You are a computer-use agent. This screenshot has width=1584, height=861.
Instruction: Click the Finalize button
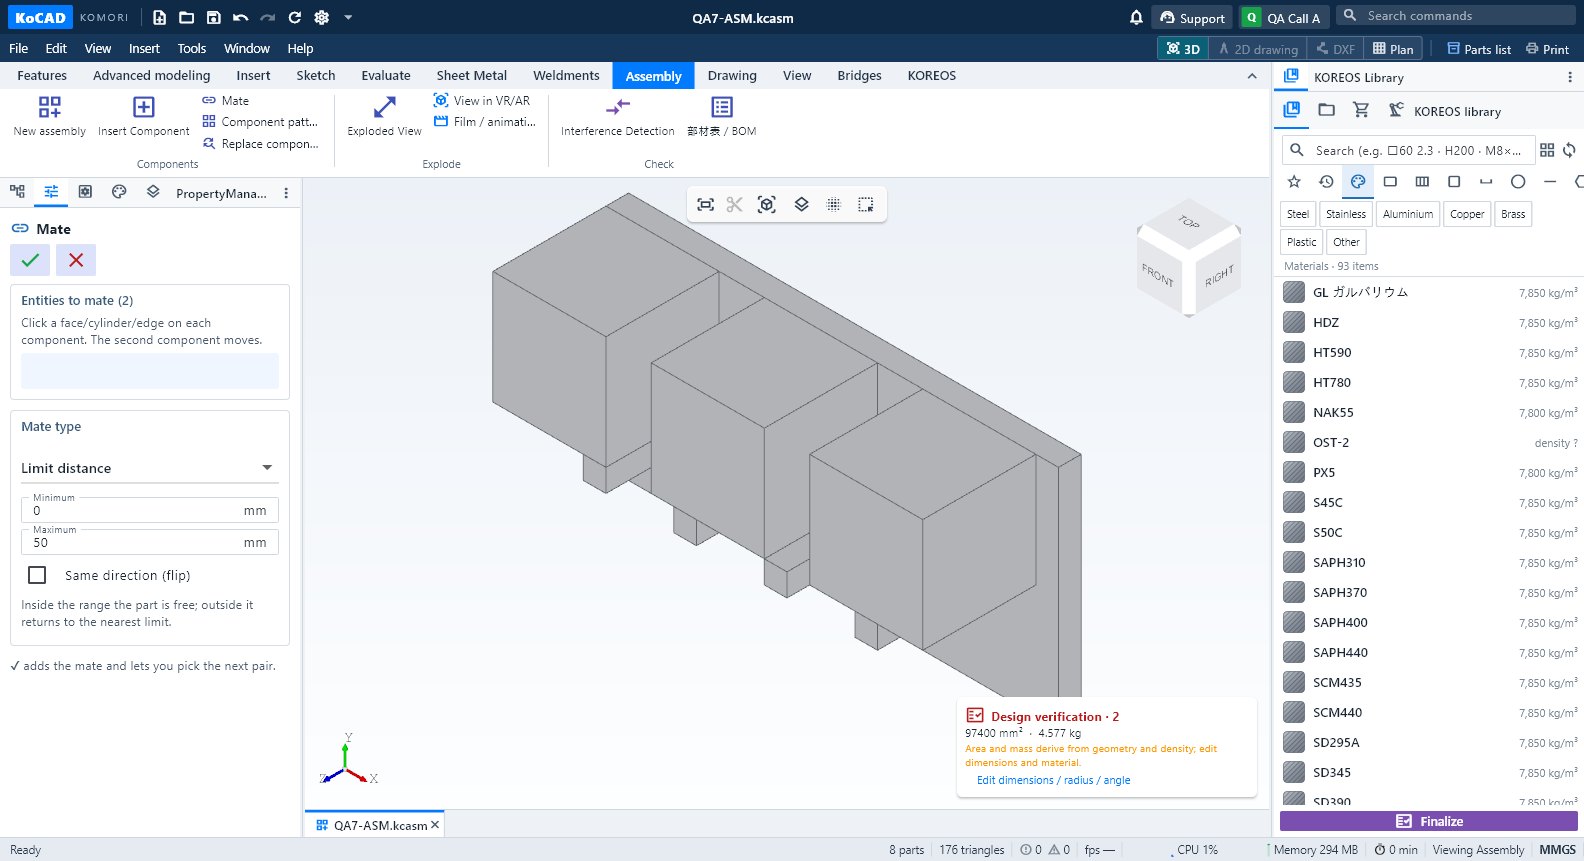pos(1428,821)
